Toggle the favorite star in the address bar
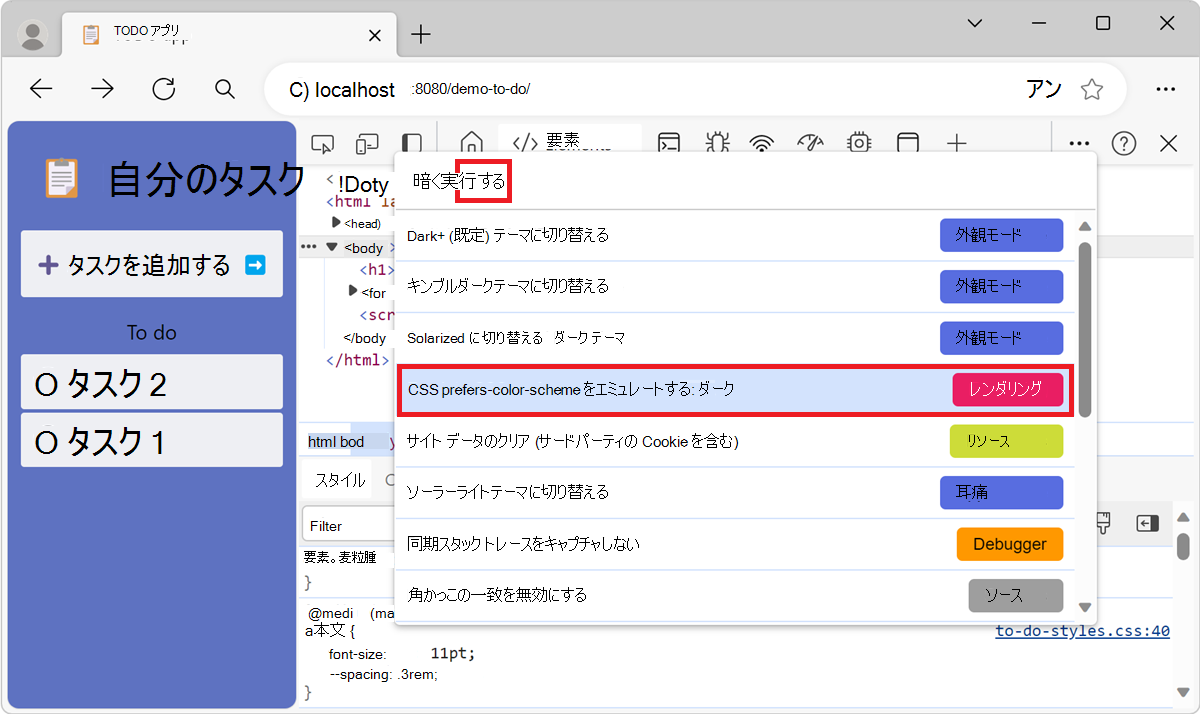 (x=1092, y=88)
